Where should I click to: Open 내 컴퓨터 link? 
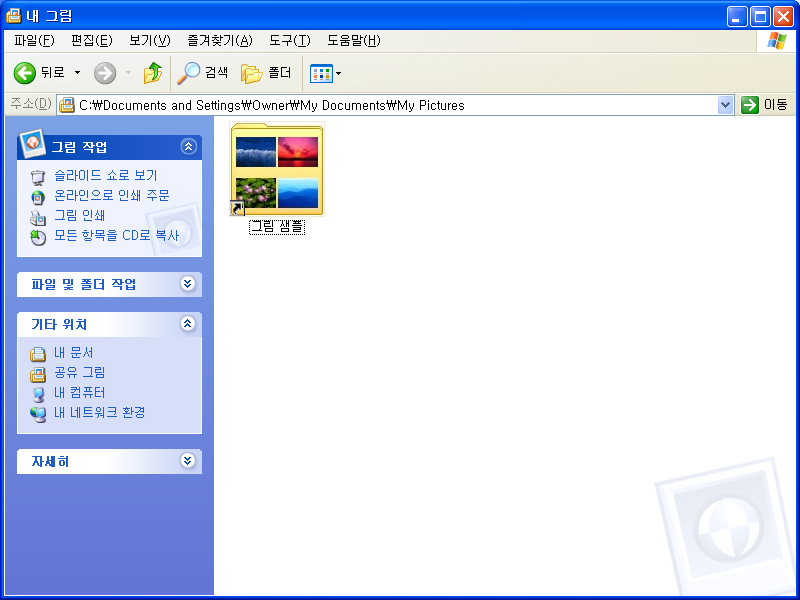(80, 392)
